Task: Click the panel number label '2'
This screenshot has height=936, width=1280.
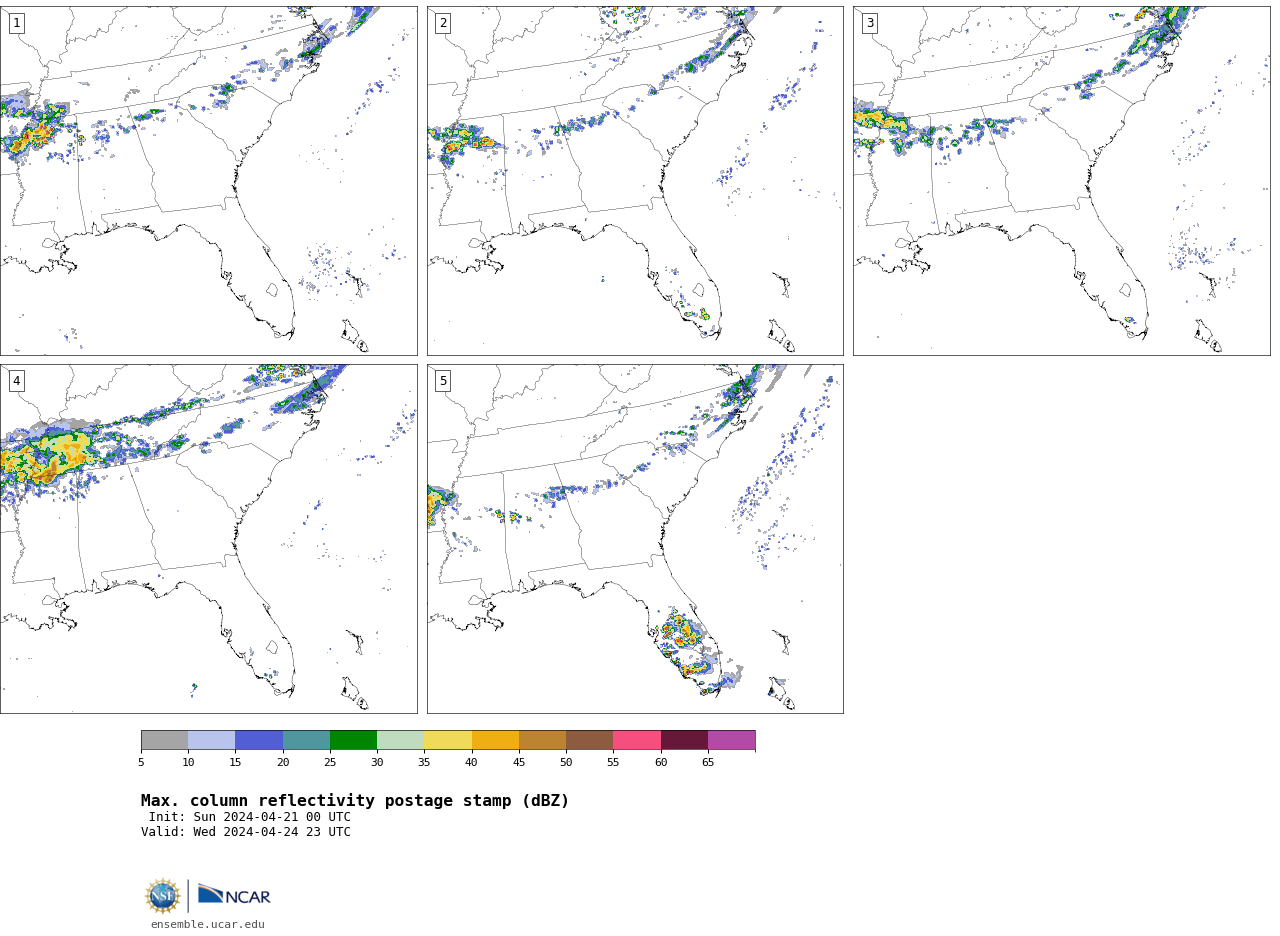Action: pyautogui.click(x=443, y=23)
